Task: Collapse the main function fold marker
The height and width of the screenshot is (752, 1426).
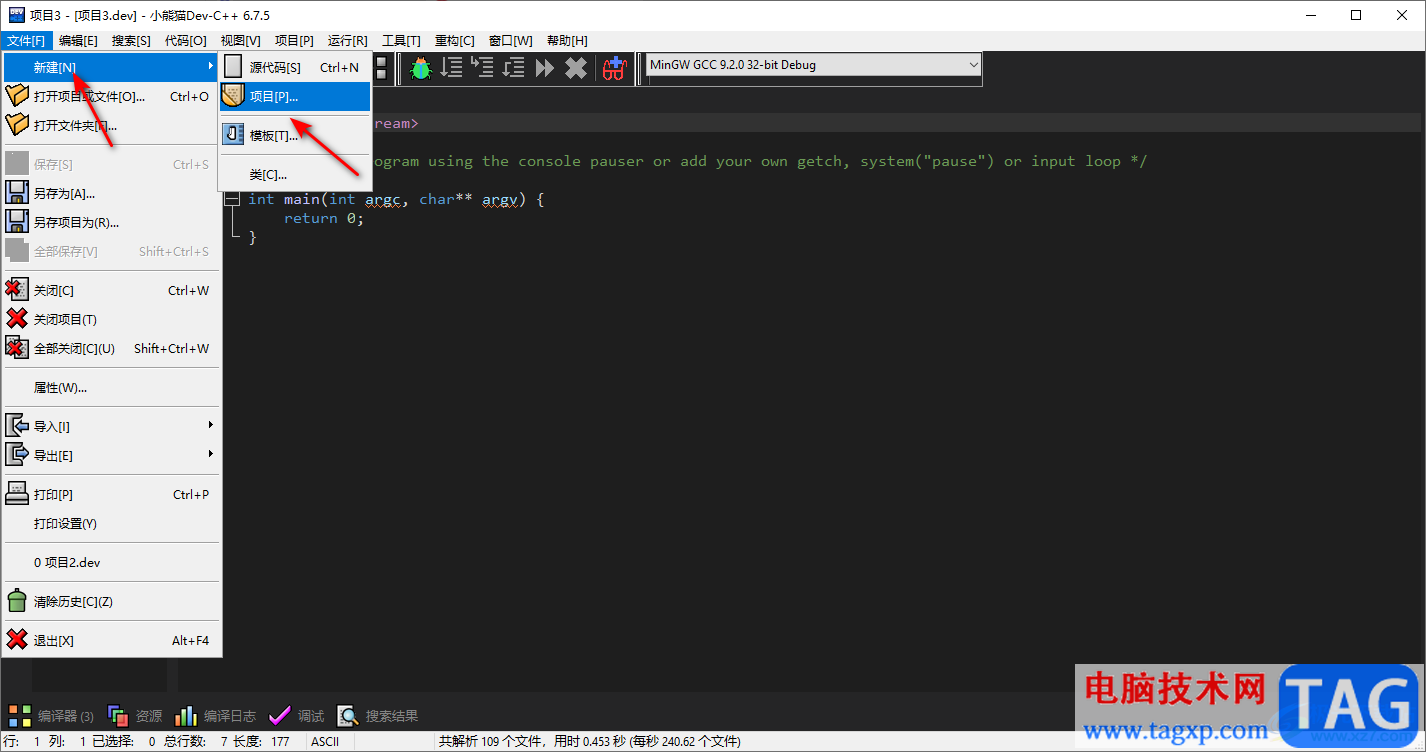Action: [x=233, y=199]
